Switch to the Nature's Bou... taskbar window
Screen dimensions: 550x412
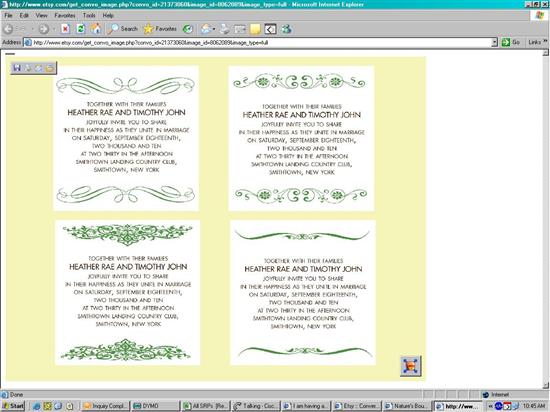(407, 406)
